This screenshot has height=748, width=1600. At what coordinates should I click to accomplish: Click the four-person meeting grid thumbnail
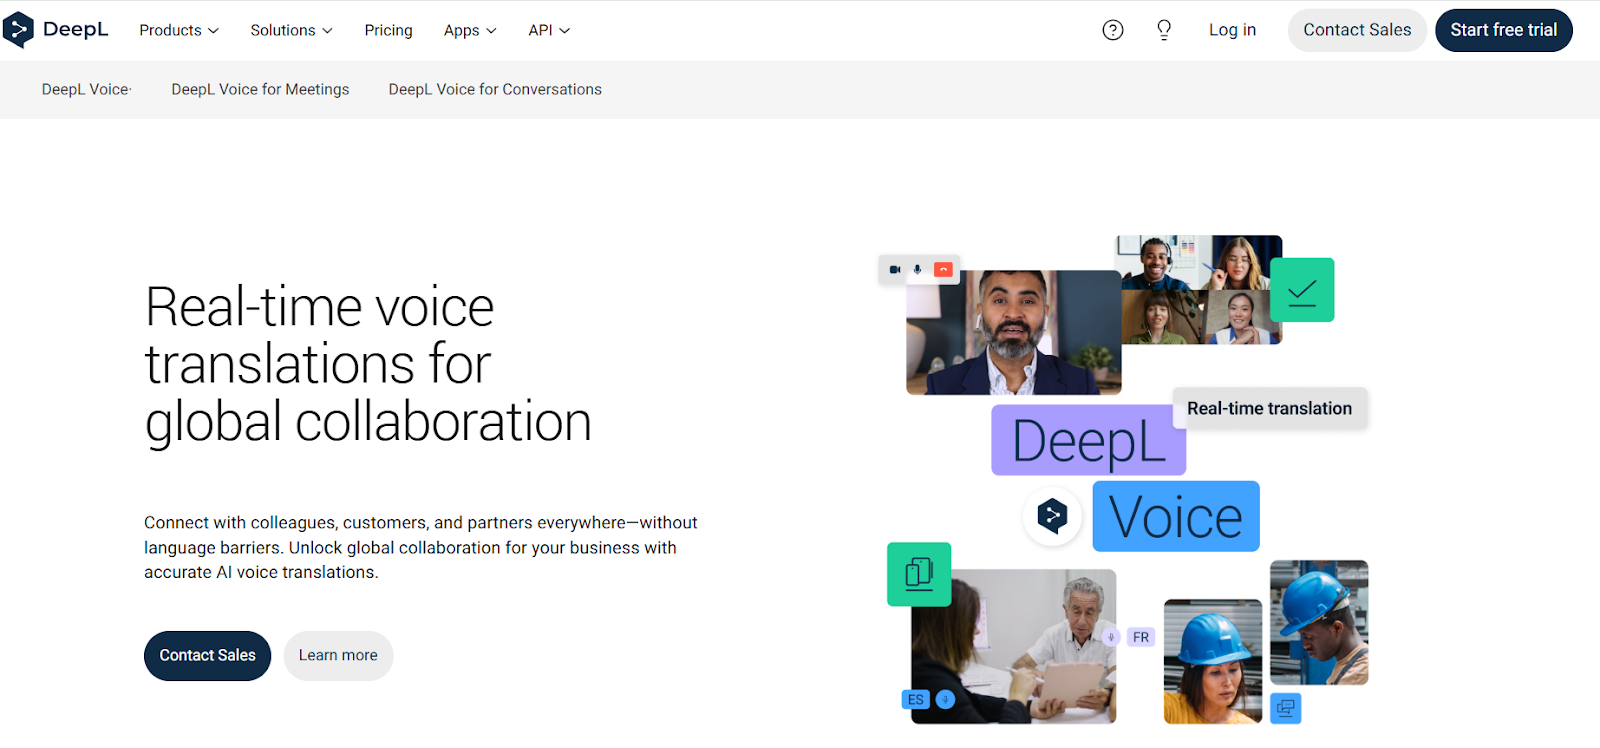pyautogui.click(x=1199, y=290)
